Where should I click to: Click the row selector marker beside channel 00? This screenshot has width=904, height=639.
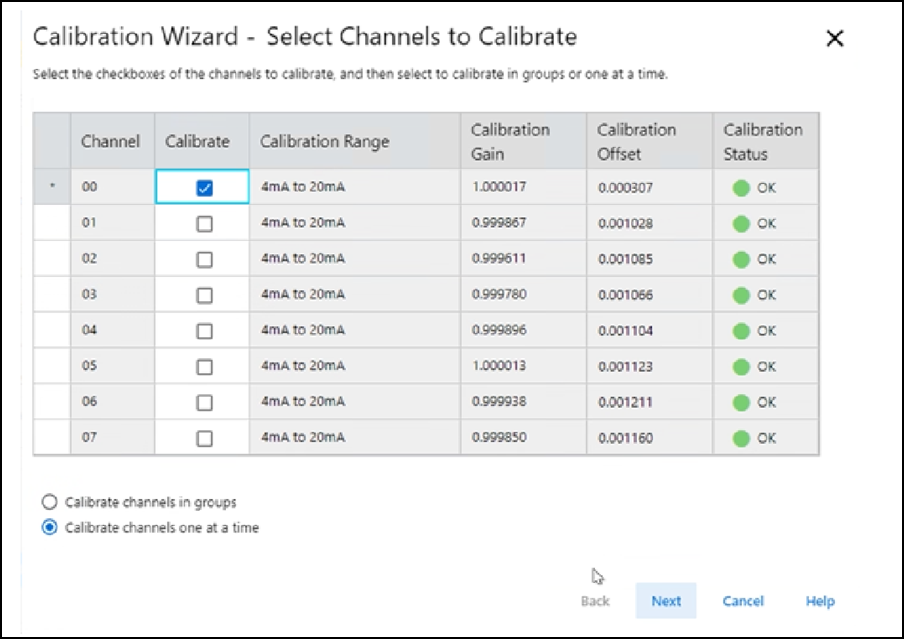coord(52,188)
